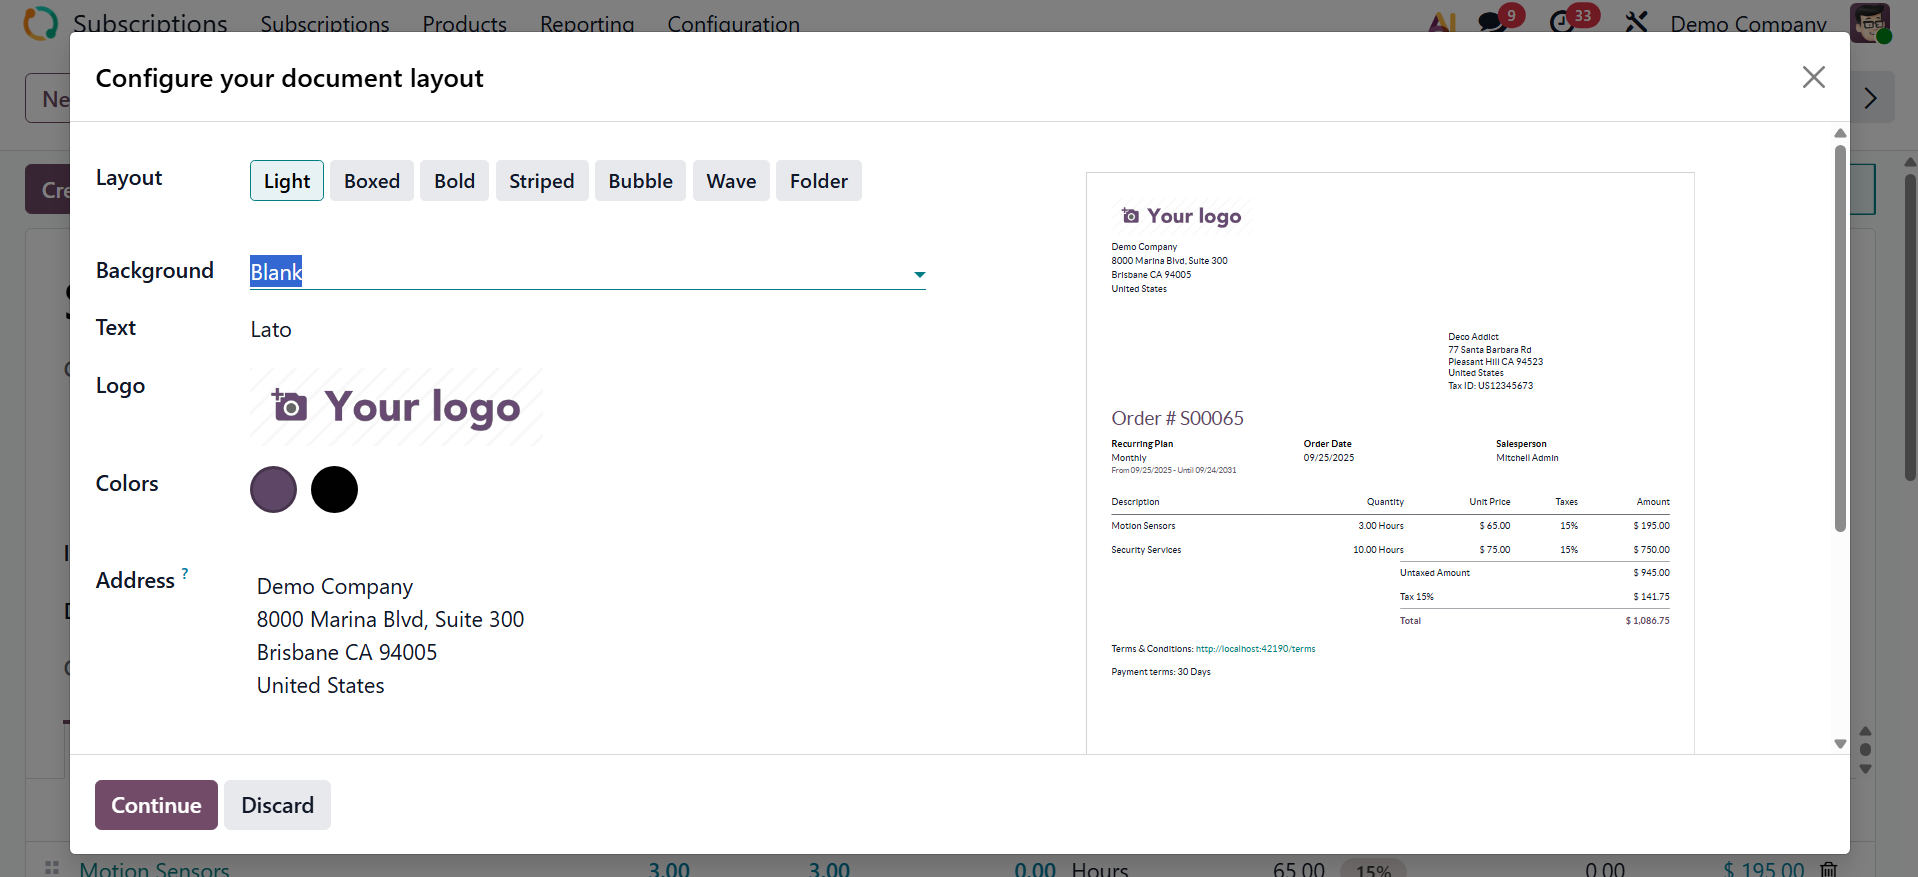Open the Reporting menu
Screen dimensions: 1918x877
[587, 23]
